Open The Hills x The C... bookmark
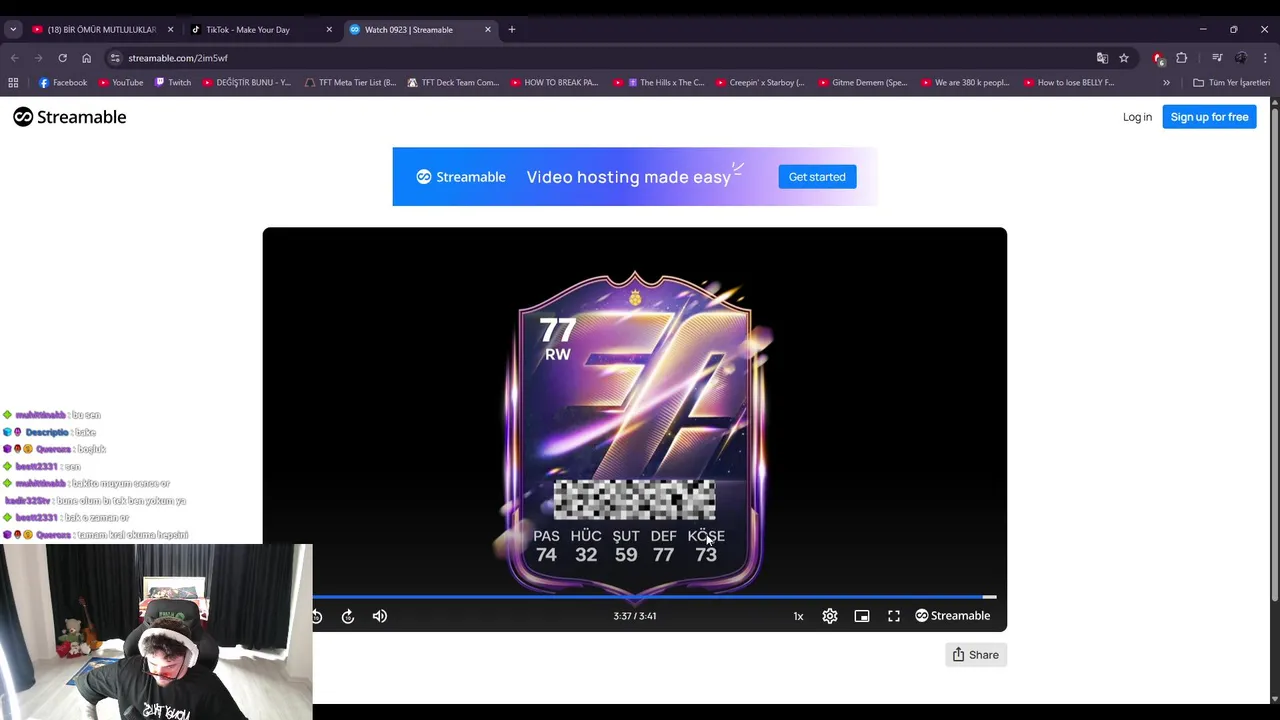This screenshot has height=720, width=1280. 659,83
